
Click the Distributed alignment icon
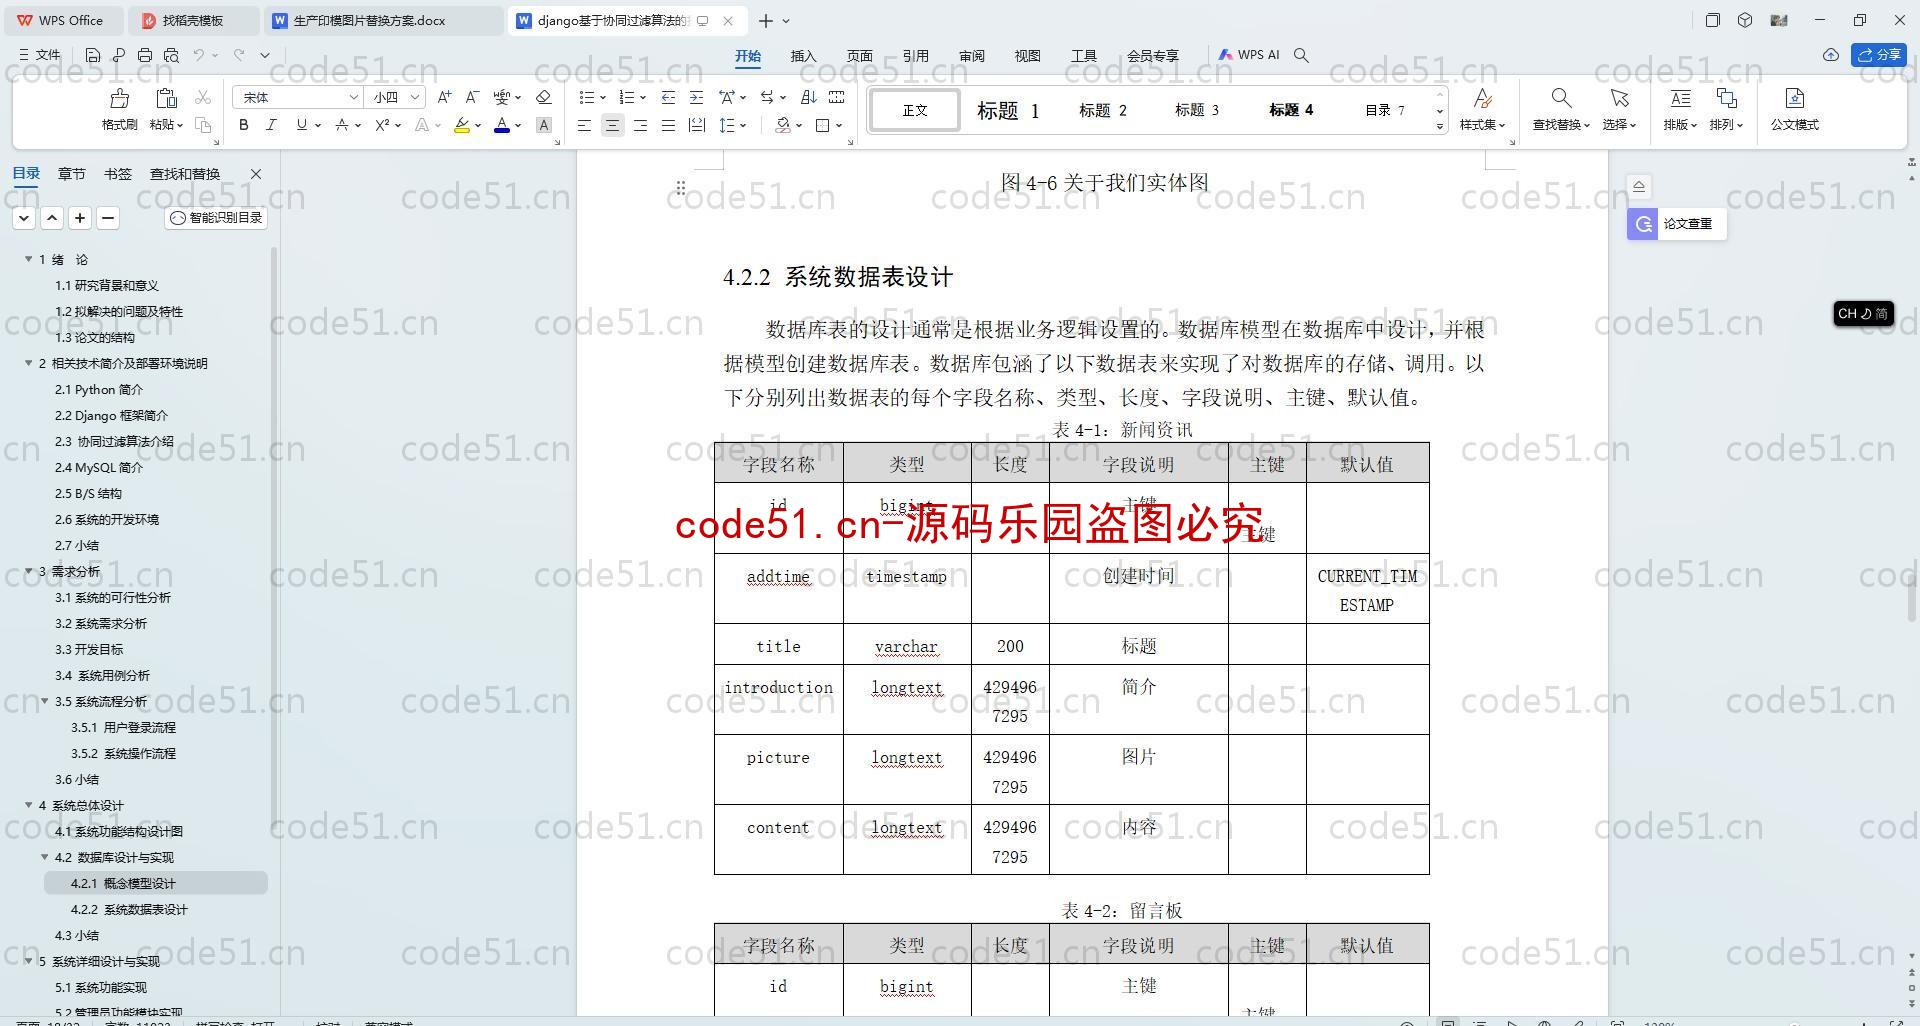pyautogui.click(x=697, y=125)
